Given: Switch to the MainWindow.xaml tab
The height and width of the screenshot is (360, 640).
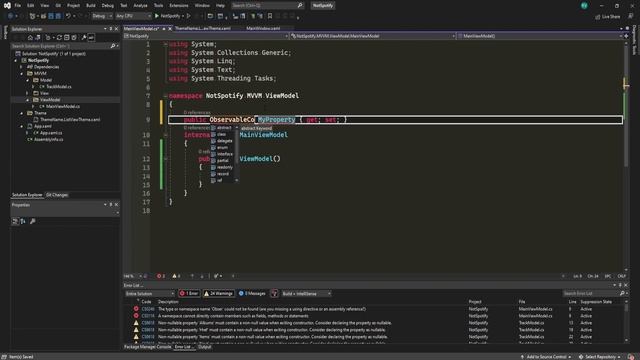Looking at the screenshot, I should [x=263, y=29].
